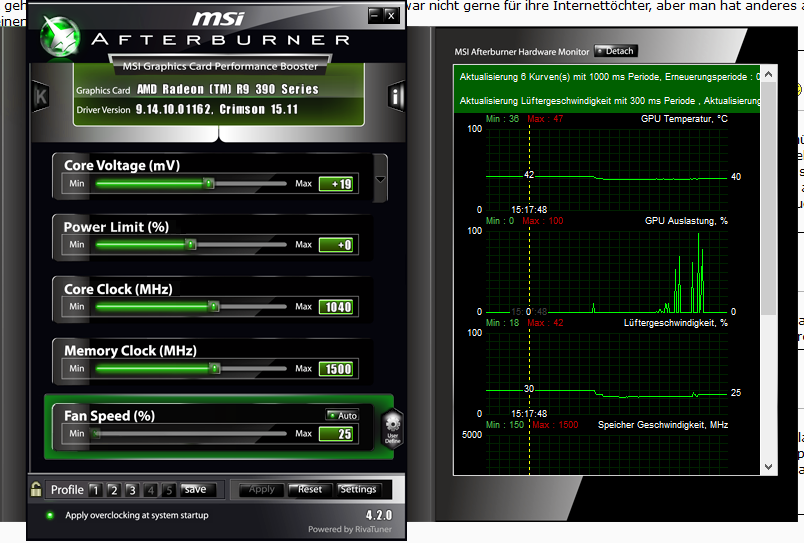Viewport: 804px width, 543px height.
Task: Click the AMD Radeon R9 390 Series text
Action: (x=228, y=89)
